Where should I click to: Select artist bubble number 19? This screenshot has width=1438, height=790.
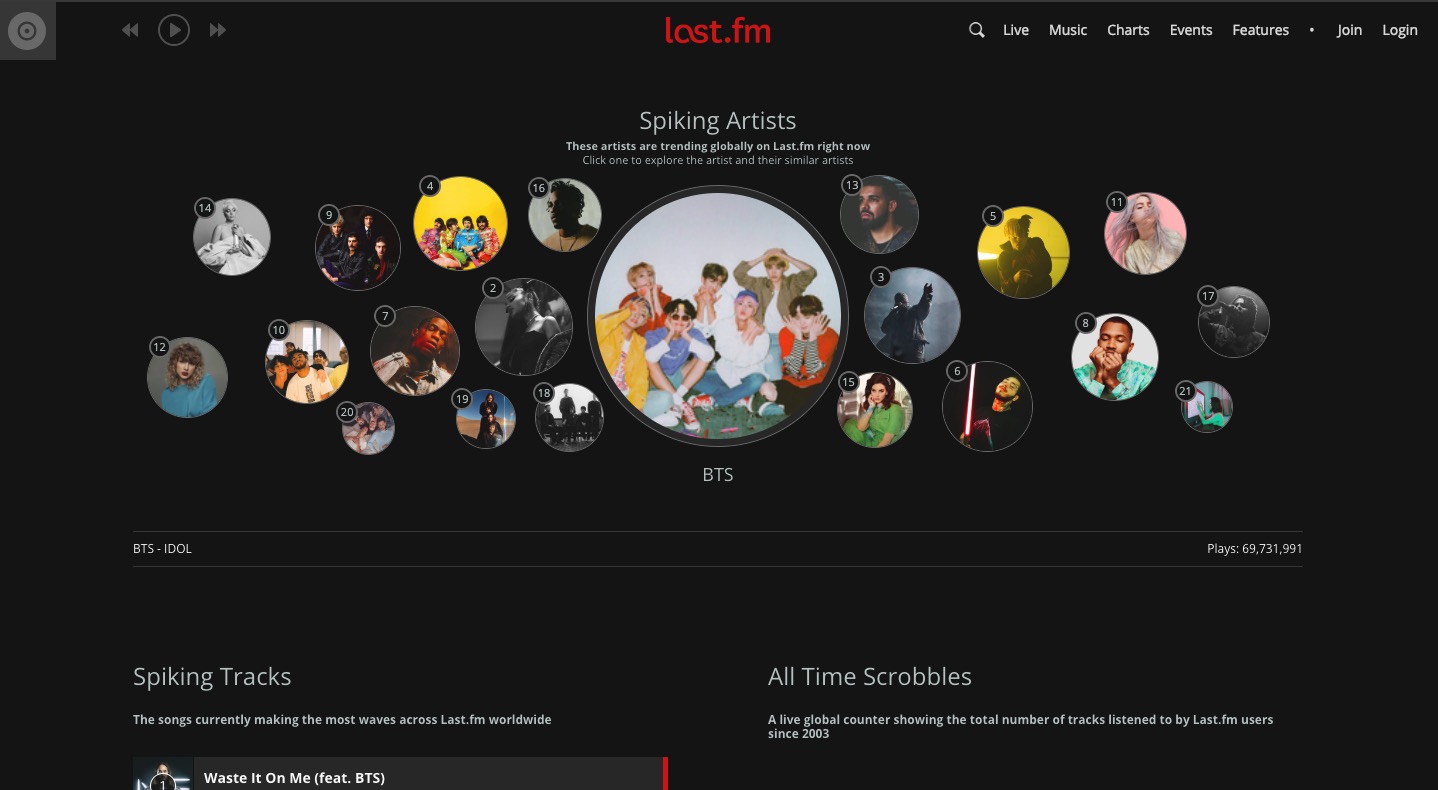486,419
